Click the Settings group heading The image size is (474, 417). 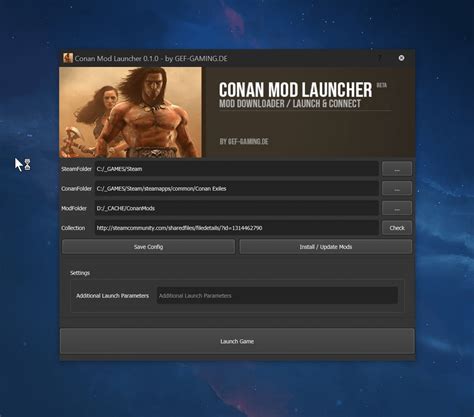[x=80, y=273]
